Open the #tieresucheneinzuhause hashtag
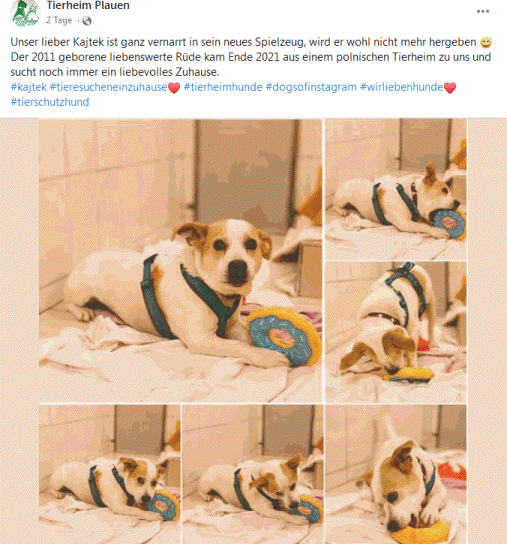This screenshot has width=507, height=544. pos(109,87)
